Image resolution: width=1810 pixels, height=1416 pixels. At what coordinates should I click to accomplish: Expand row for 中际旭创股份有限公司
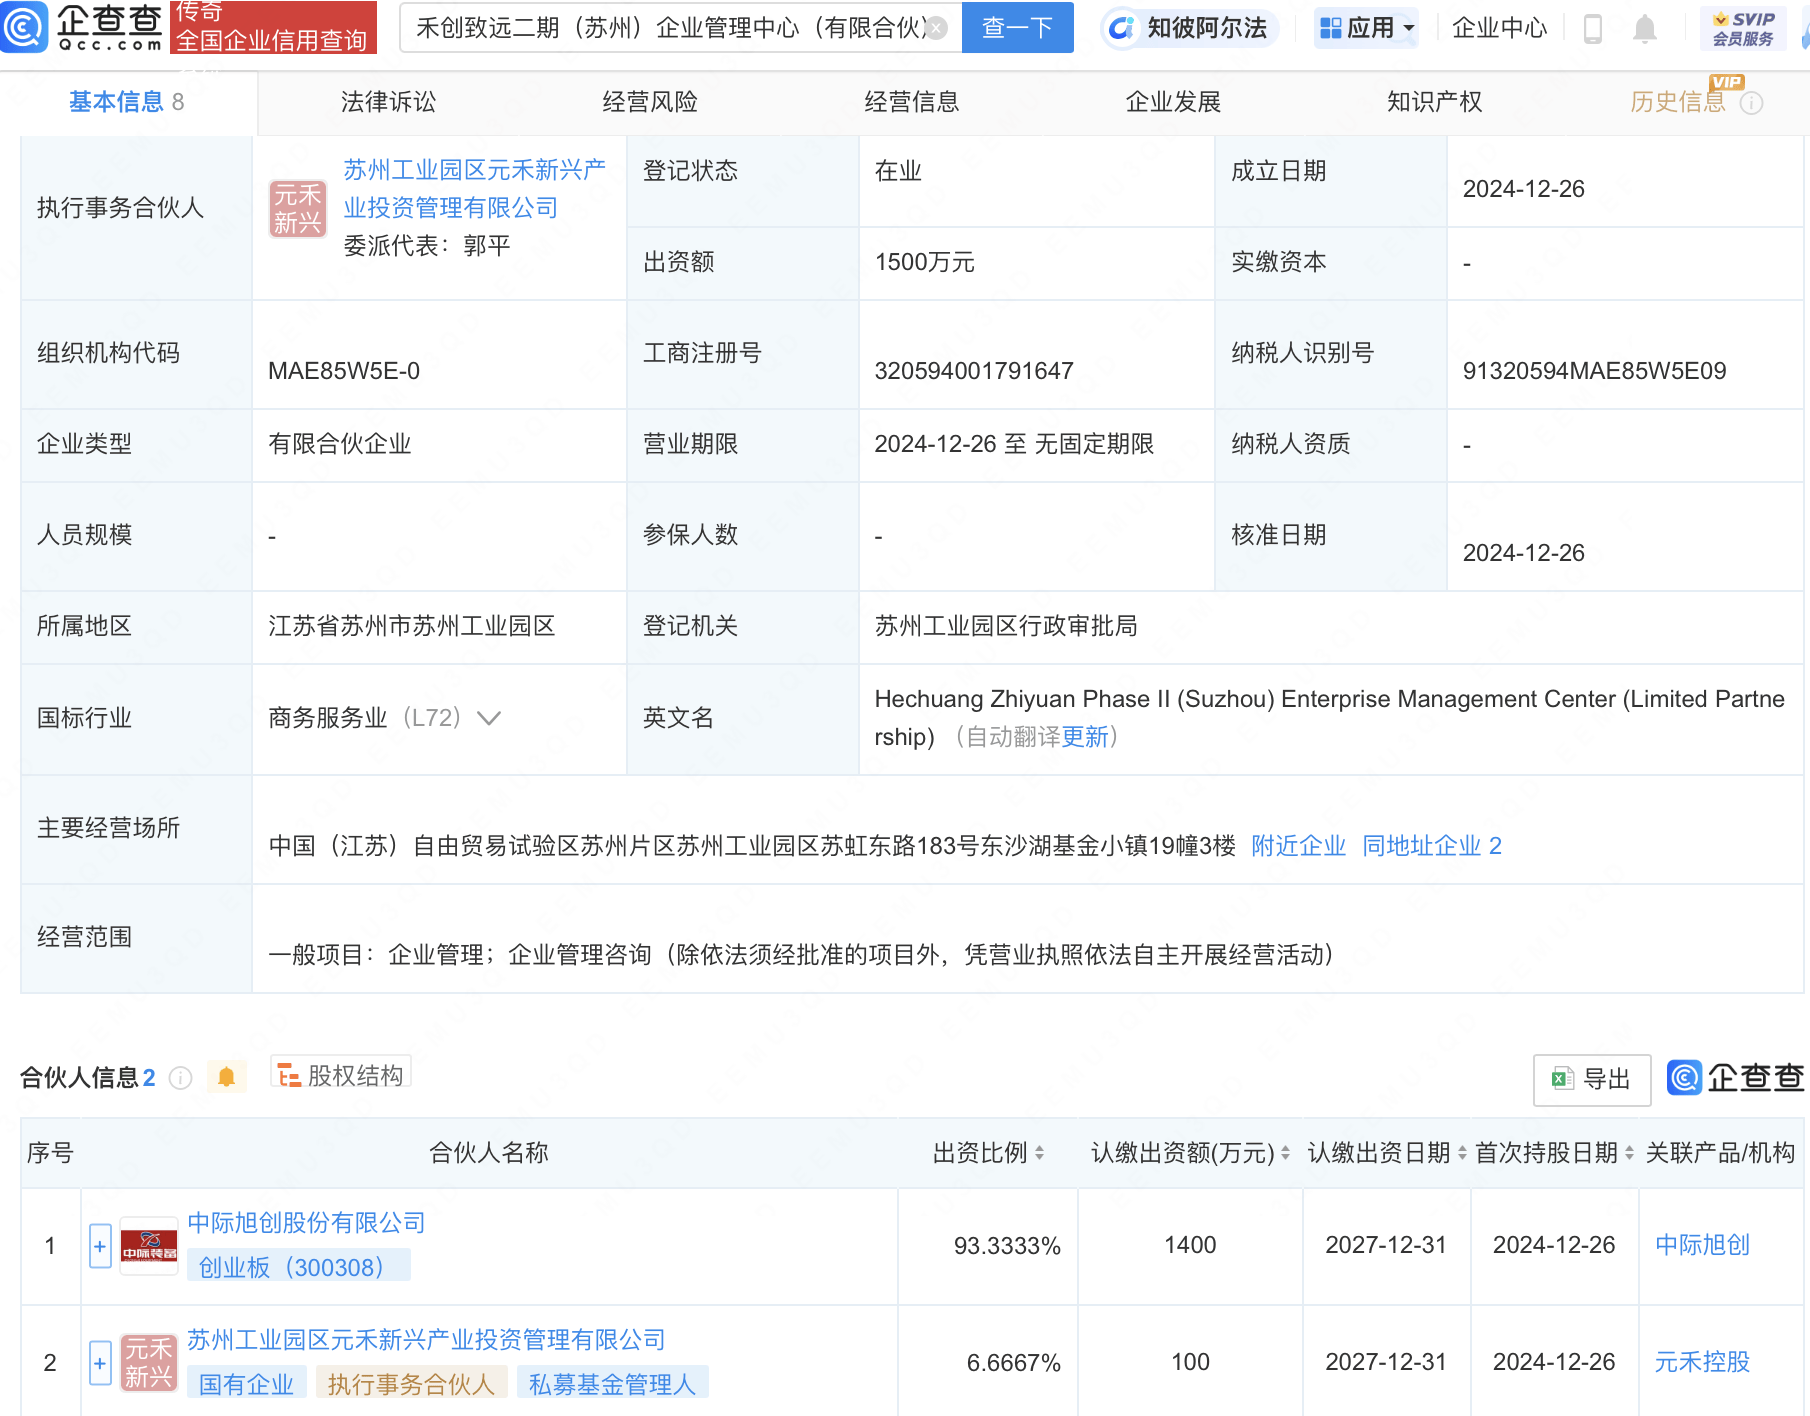coord(100,1246)
